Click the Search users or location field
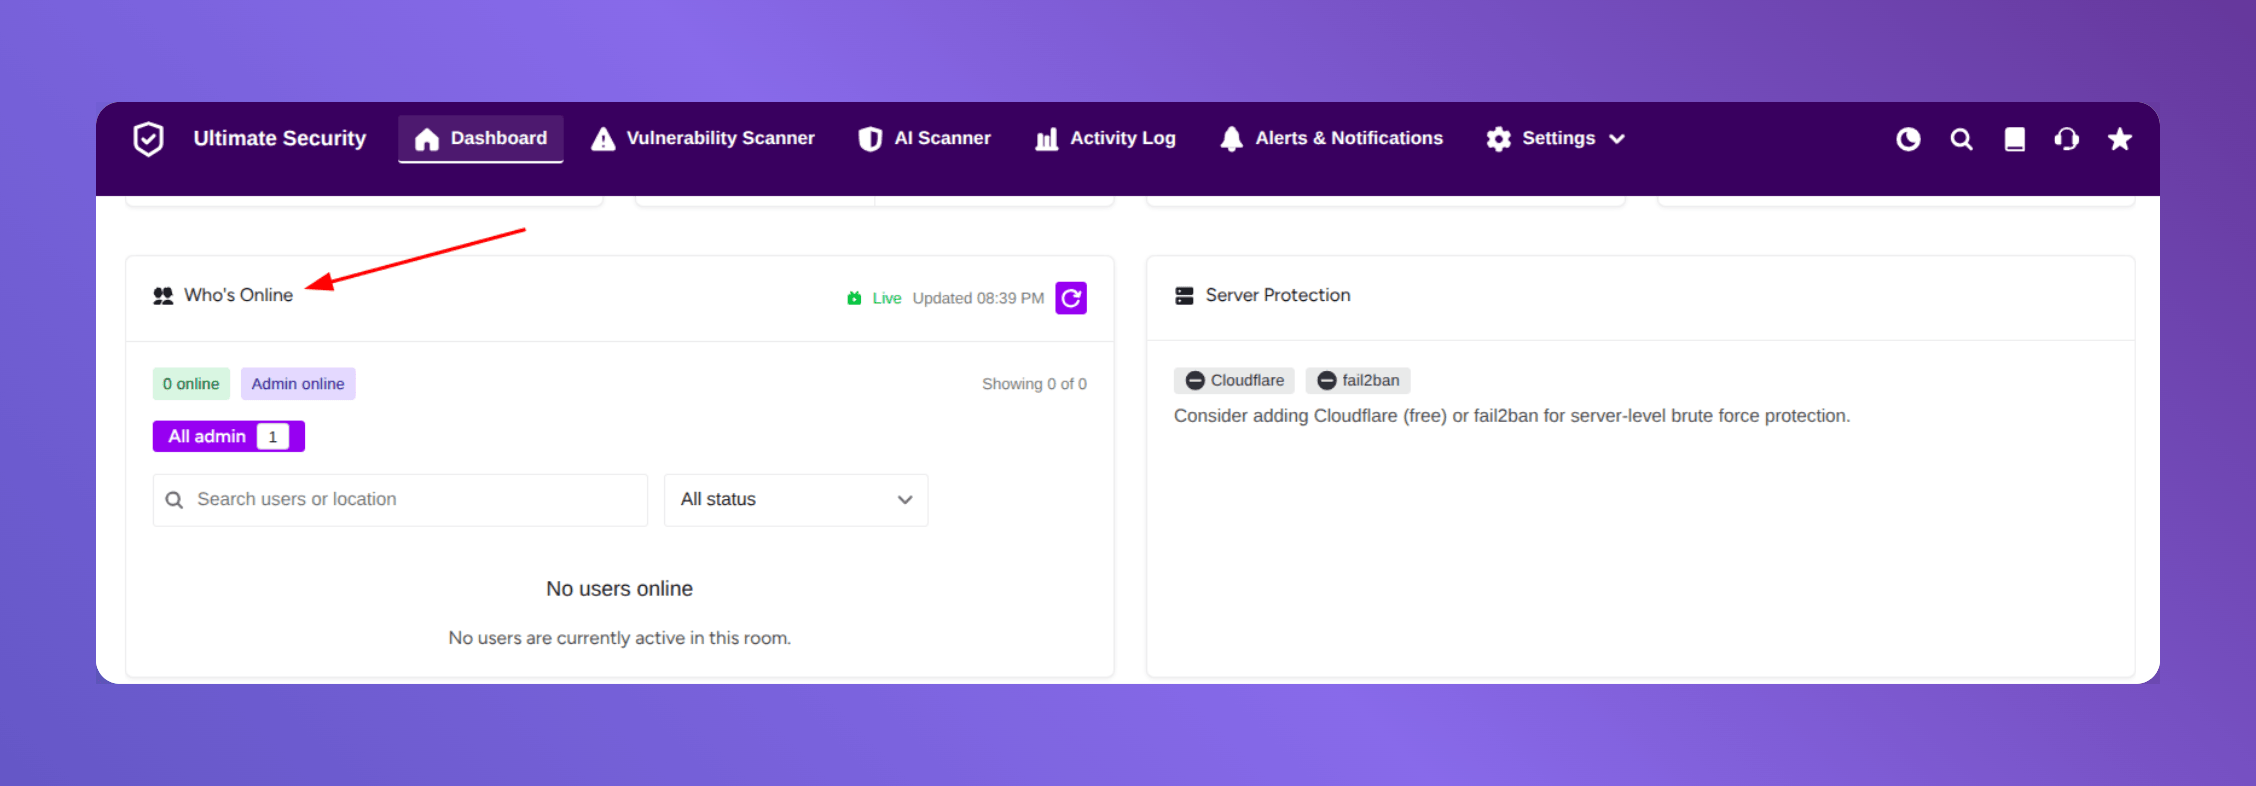Viewport: 2256px width, 786px height. tap(400, 500)
